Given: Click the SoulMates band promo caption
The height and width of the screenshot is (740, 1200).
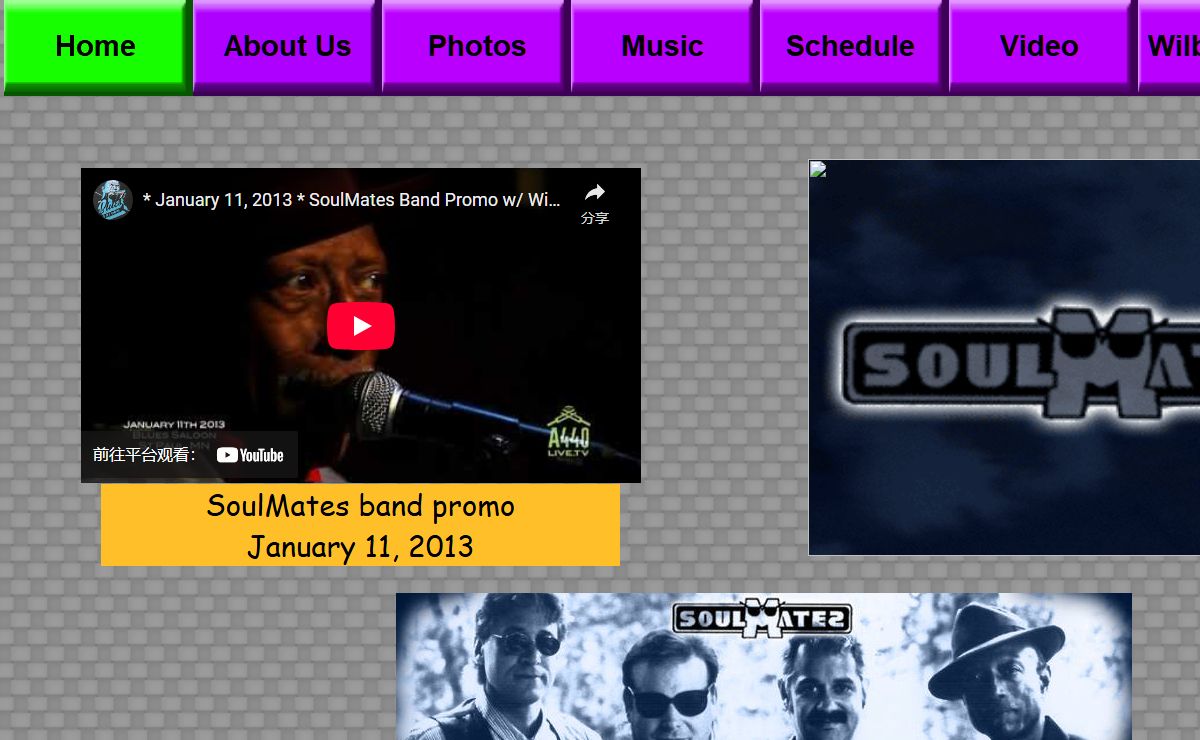Looking at the screenshot, I should point(360,505).
